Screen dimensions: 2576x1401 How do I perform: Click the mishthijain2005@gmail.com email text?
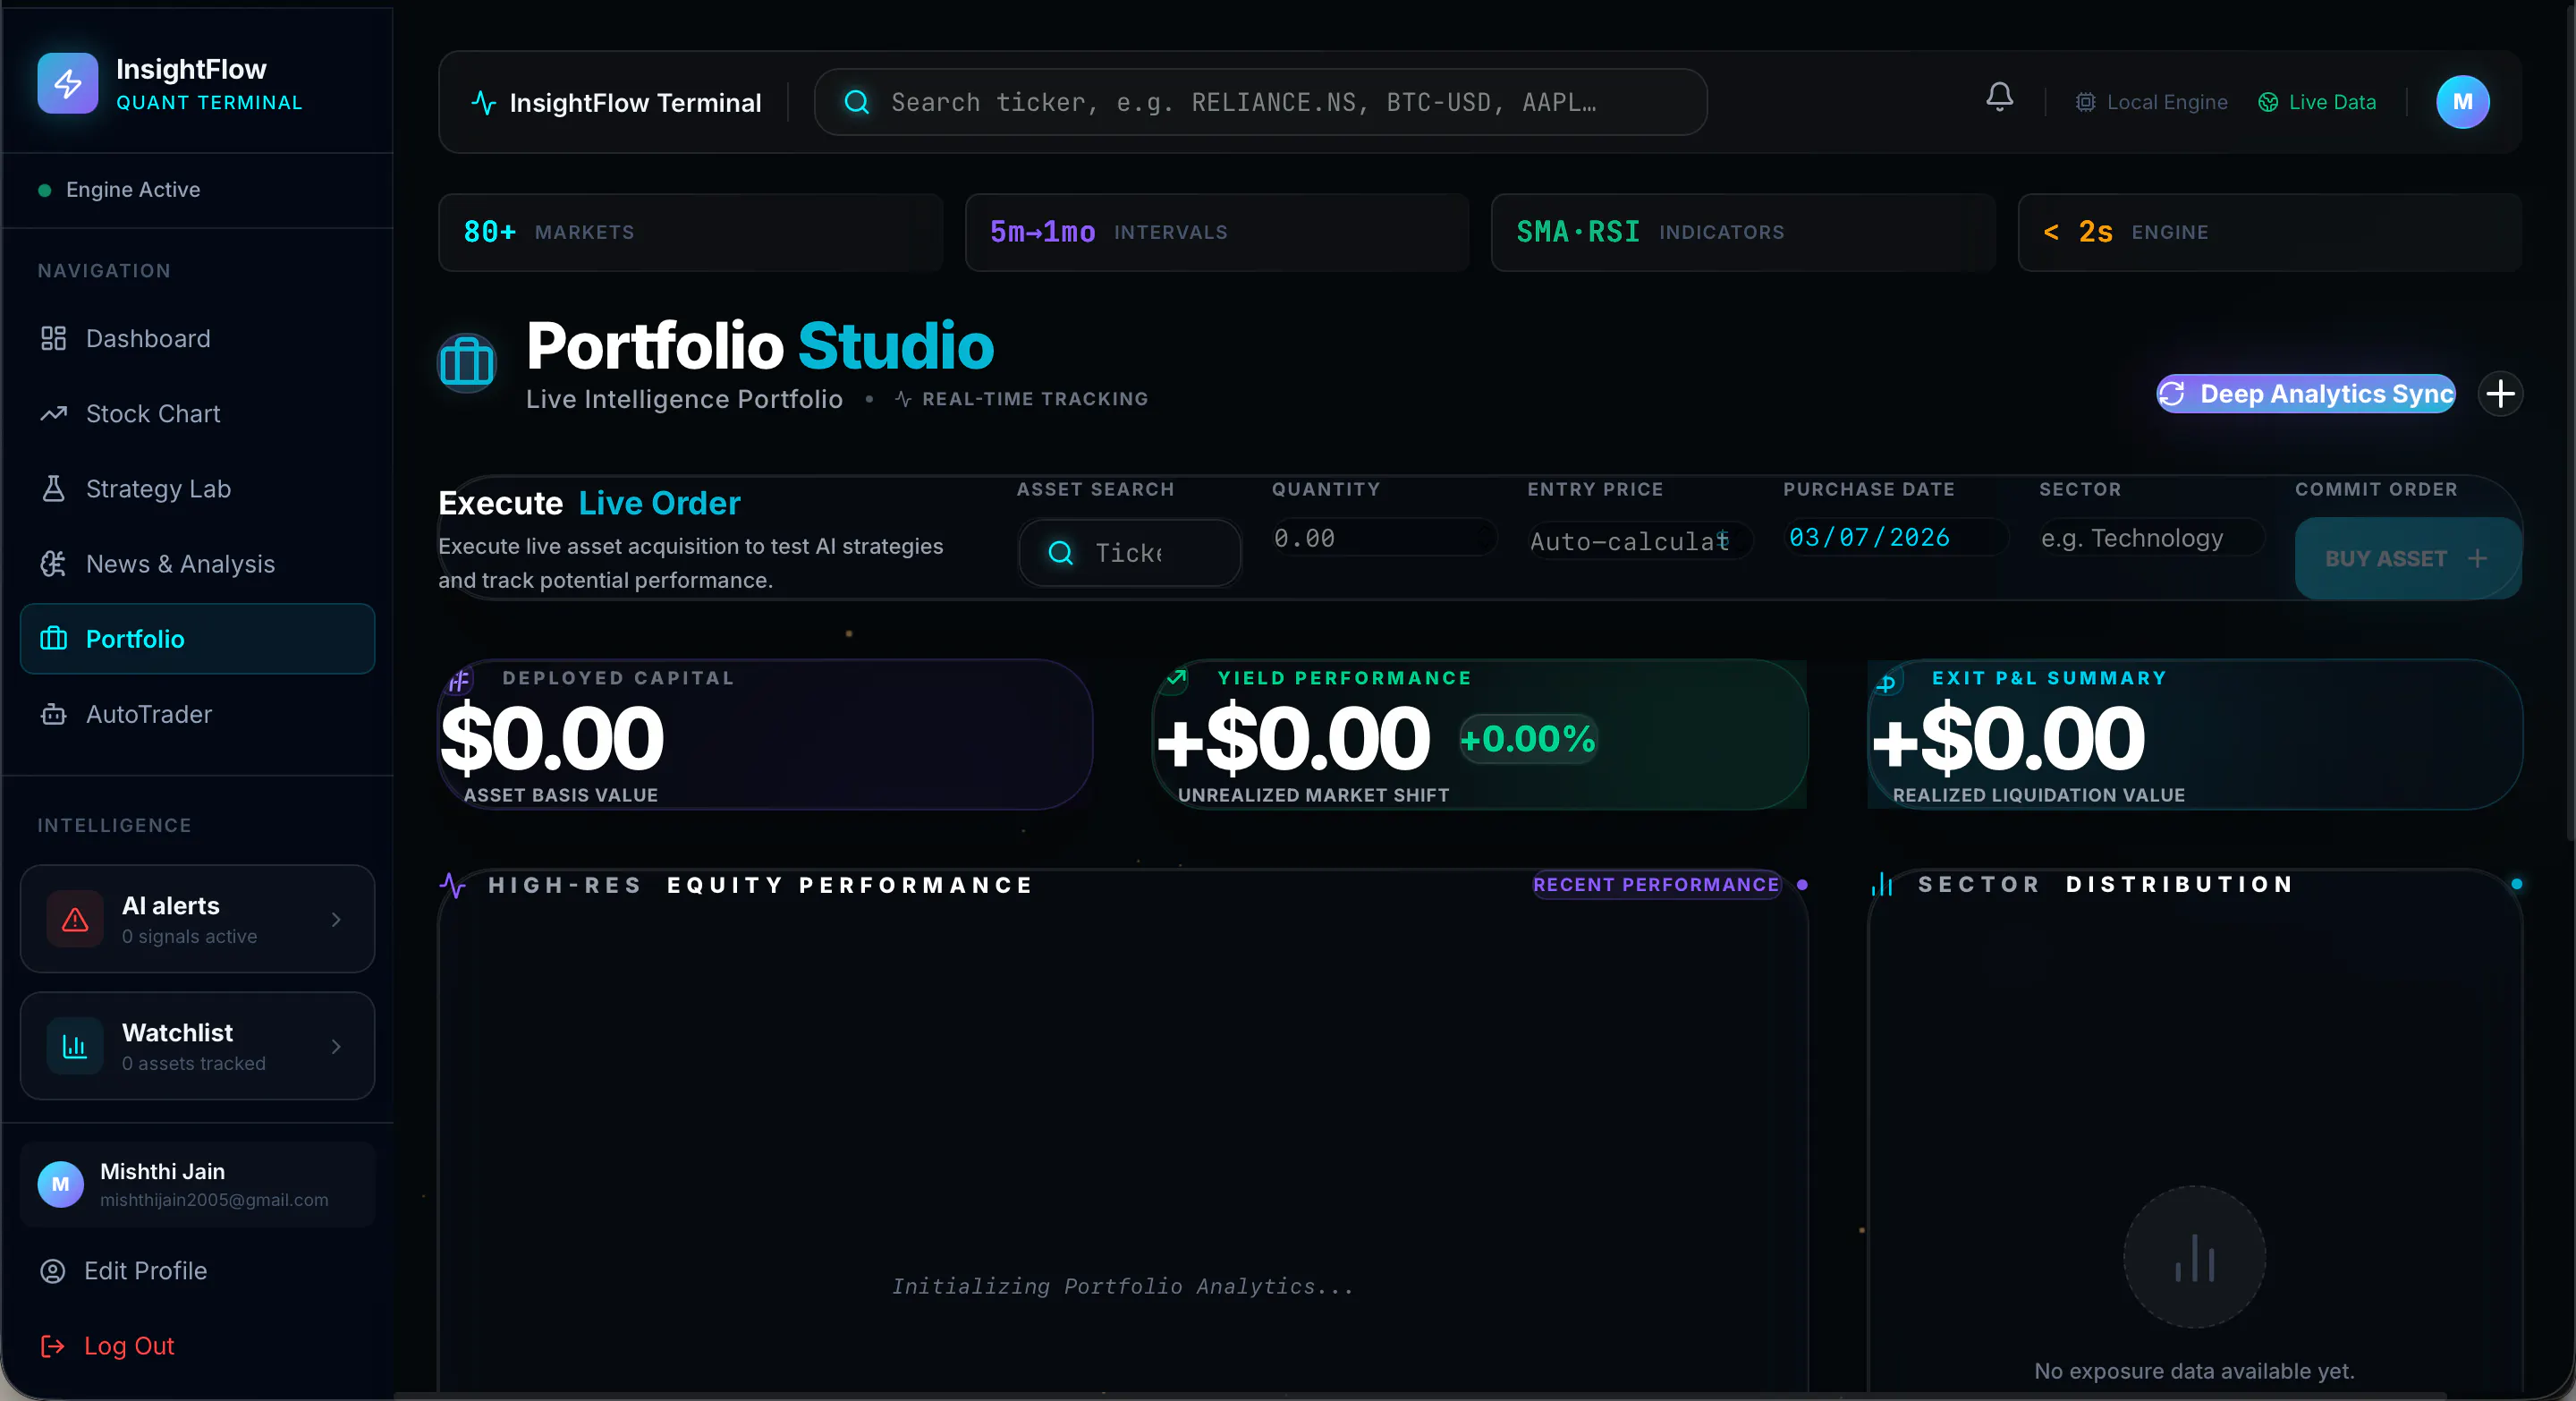coord(214,1200)
